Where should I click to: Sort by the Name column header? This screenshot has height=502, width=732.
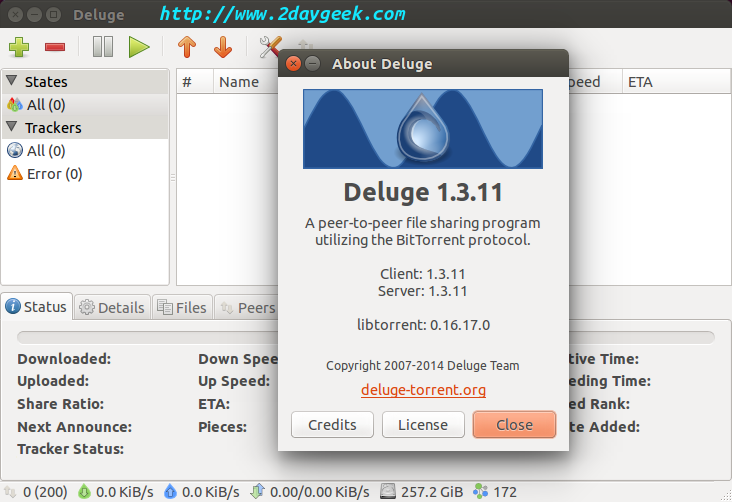pyautogui.click(x=246, y=82)
